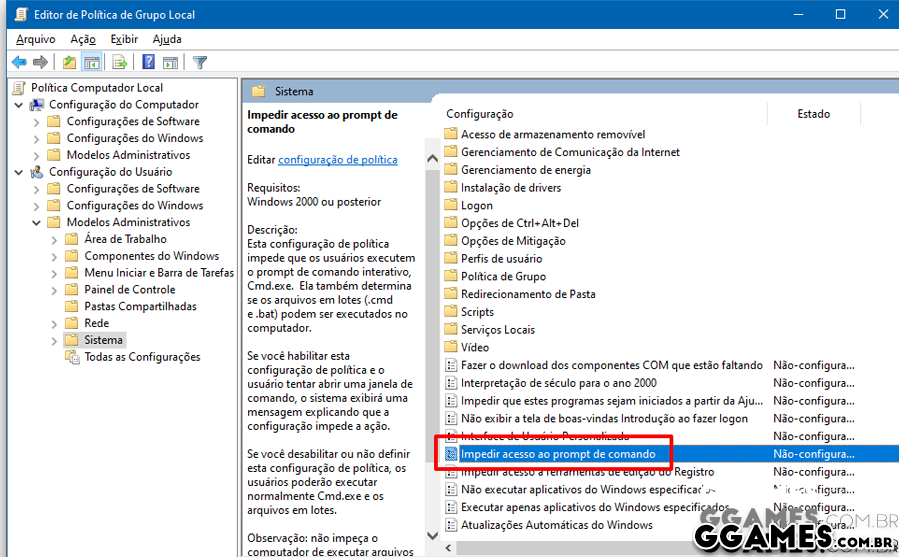Toggle the Show/Hide Console Tree toolbar icon
Image resolution: width=899 pixels, height=557 pixels.
coord(91,63)
